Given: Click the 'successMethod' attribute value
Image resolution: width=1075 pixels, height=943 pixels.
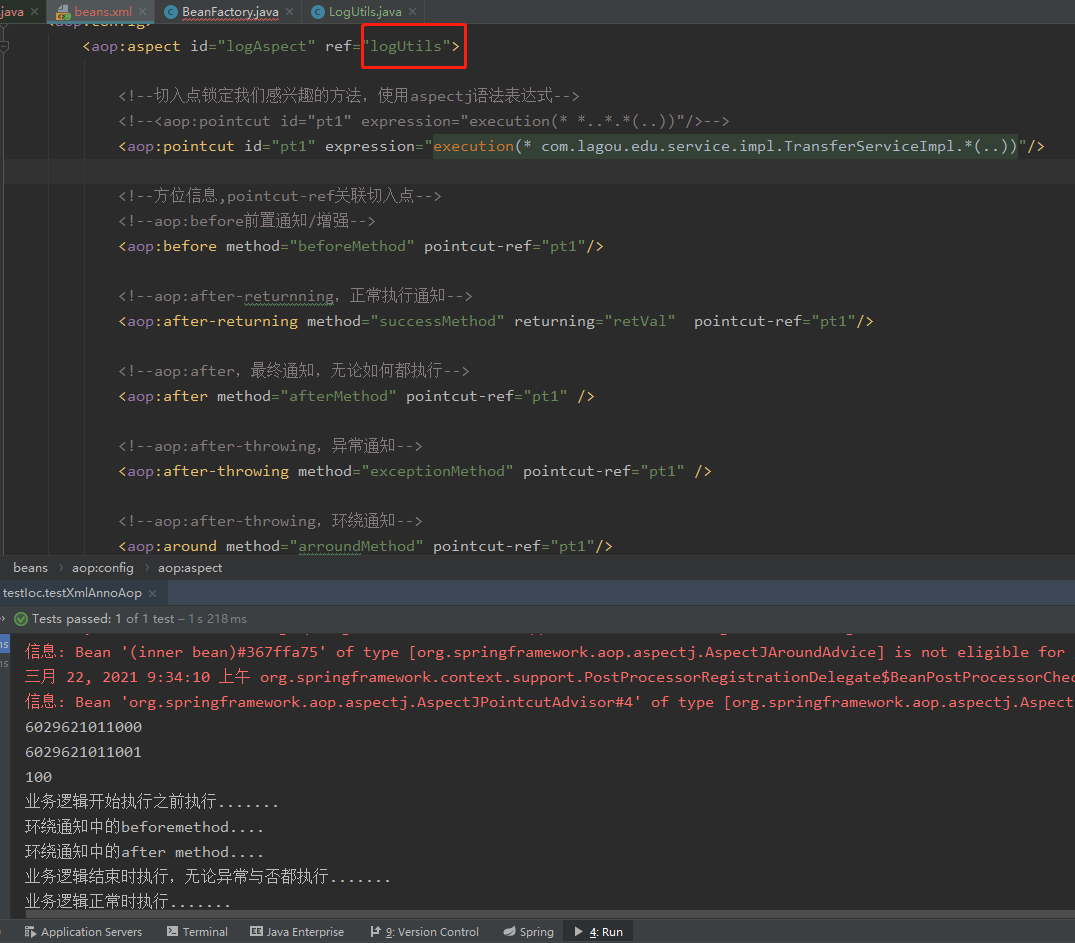Looking at the screenshot, I should (x=437, y=322).
